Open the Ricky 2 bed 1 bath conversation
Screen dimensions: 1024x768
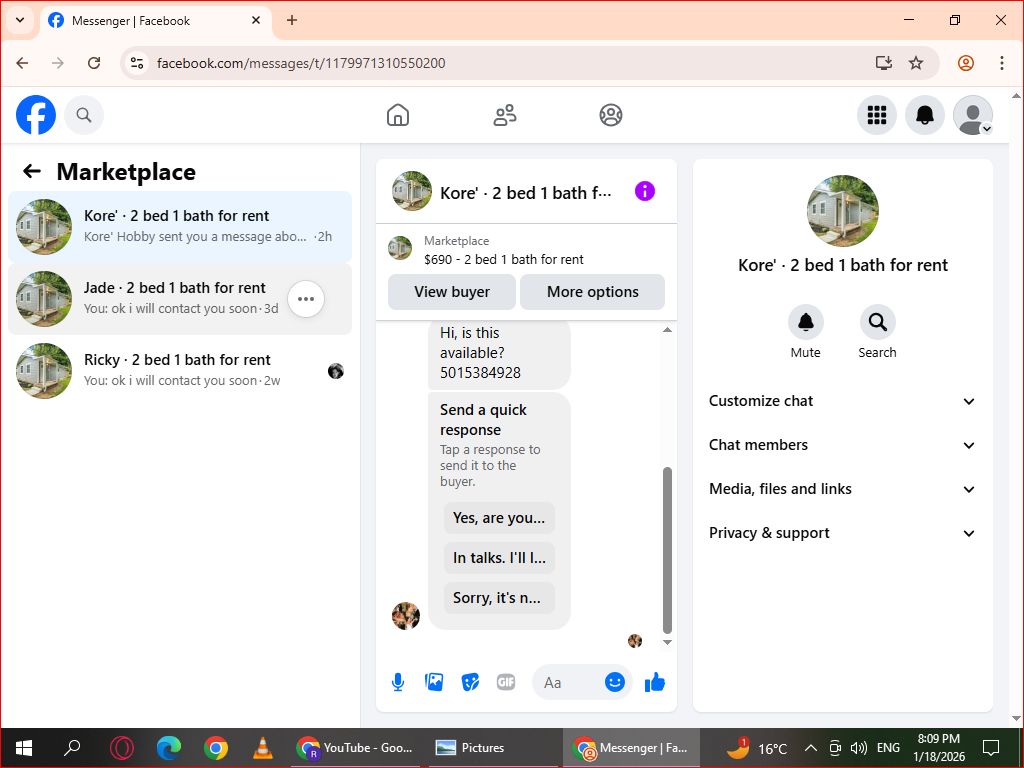coord(180,371)
